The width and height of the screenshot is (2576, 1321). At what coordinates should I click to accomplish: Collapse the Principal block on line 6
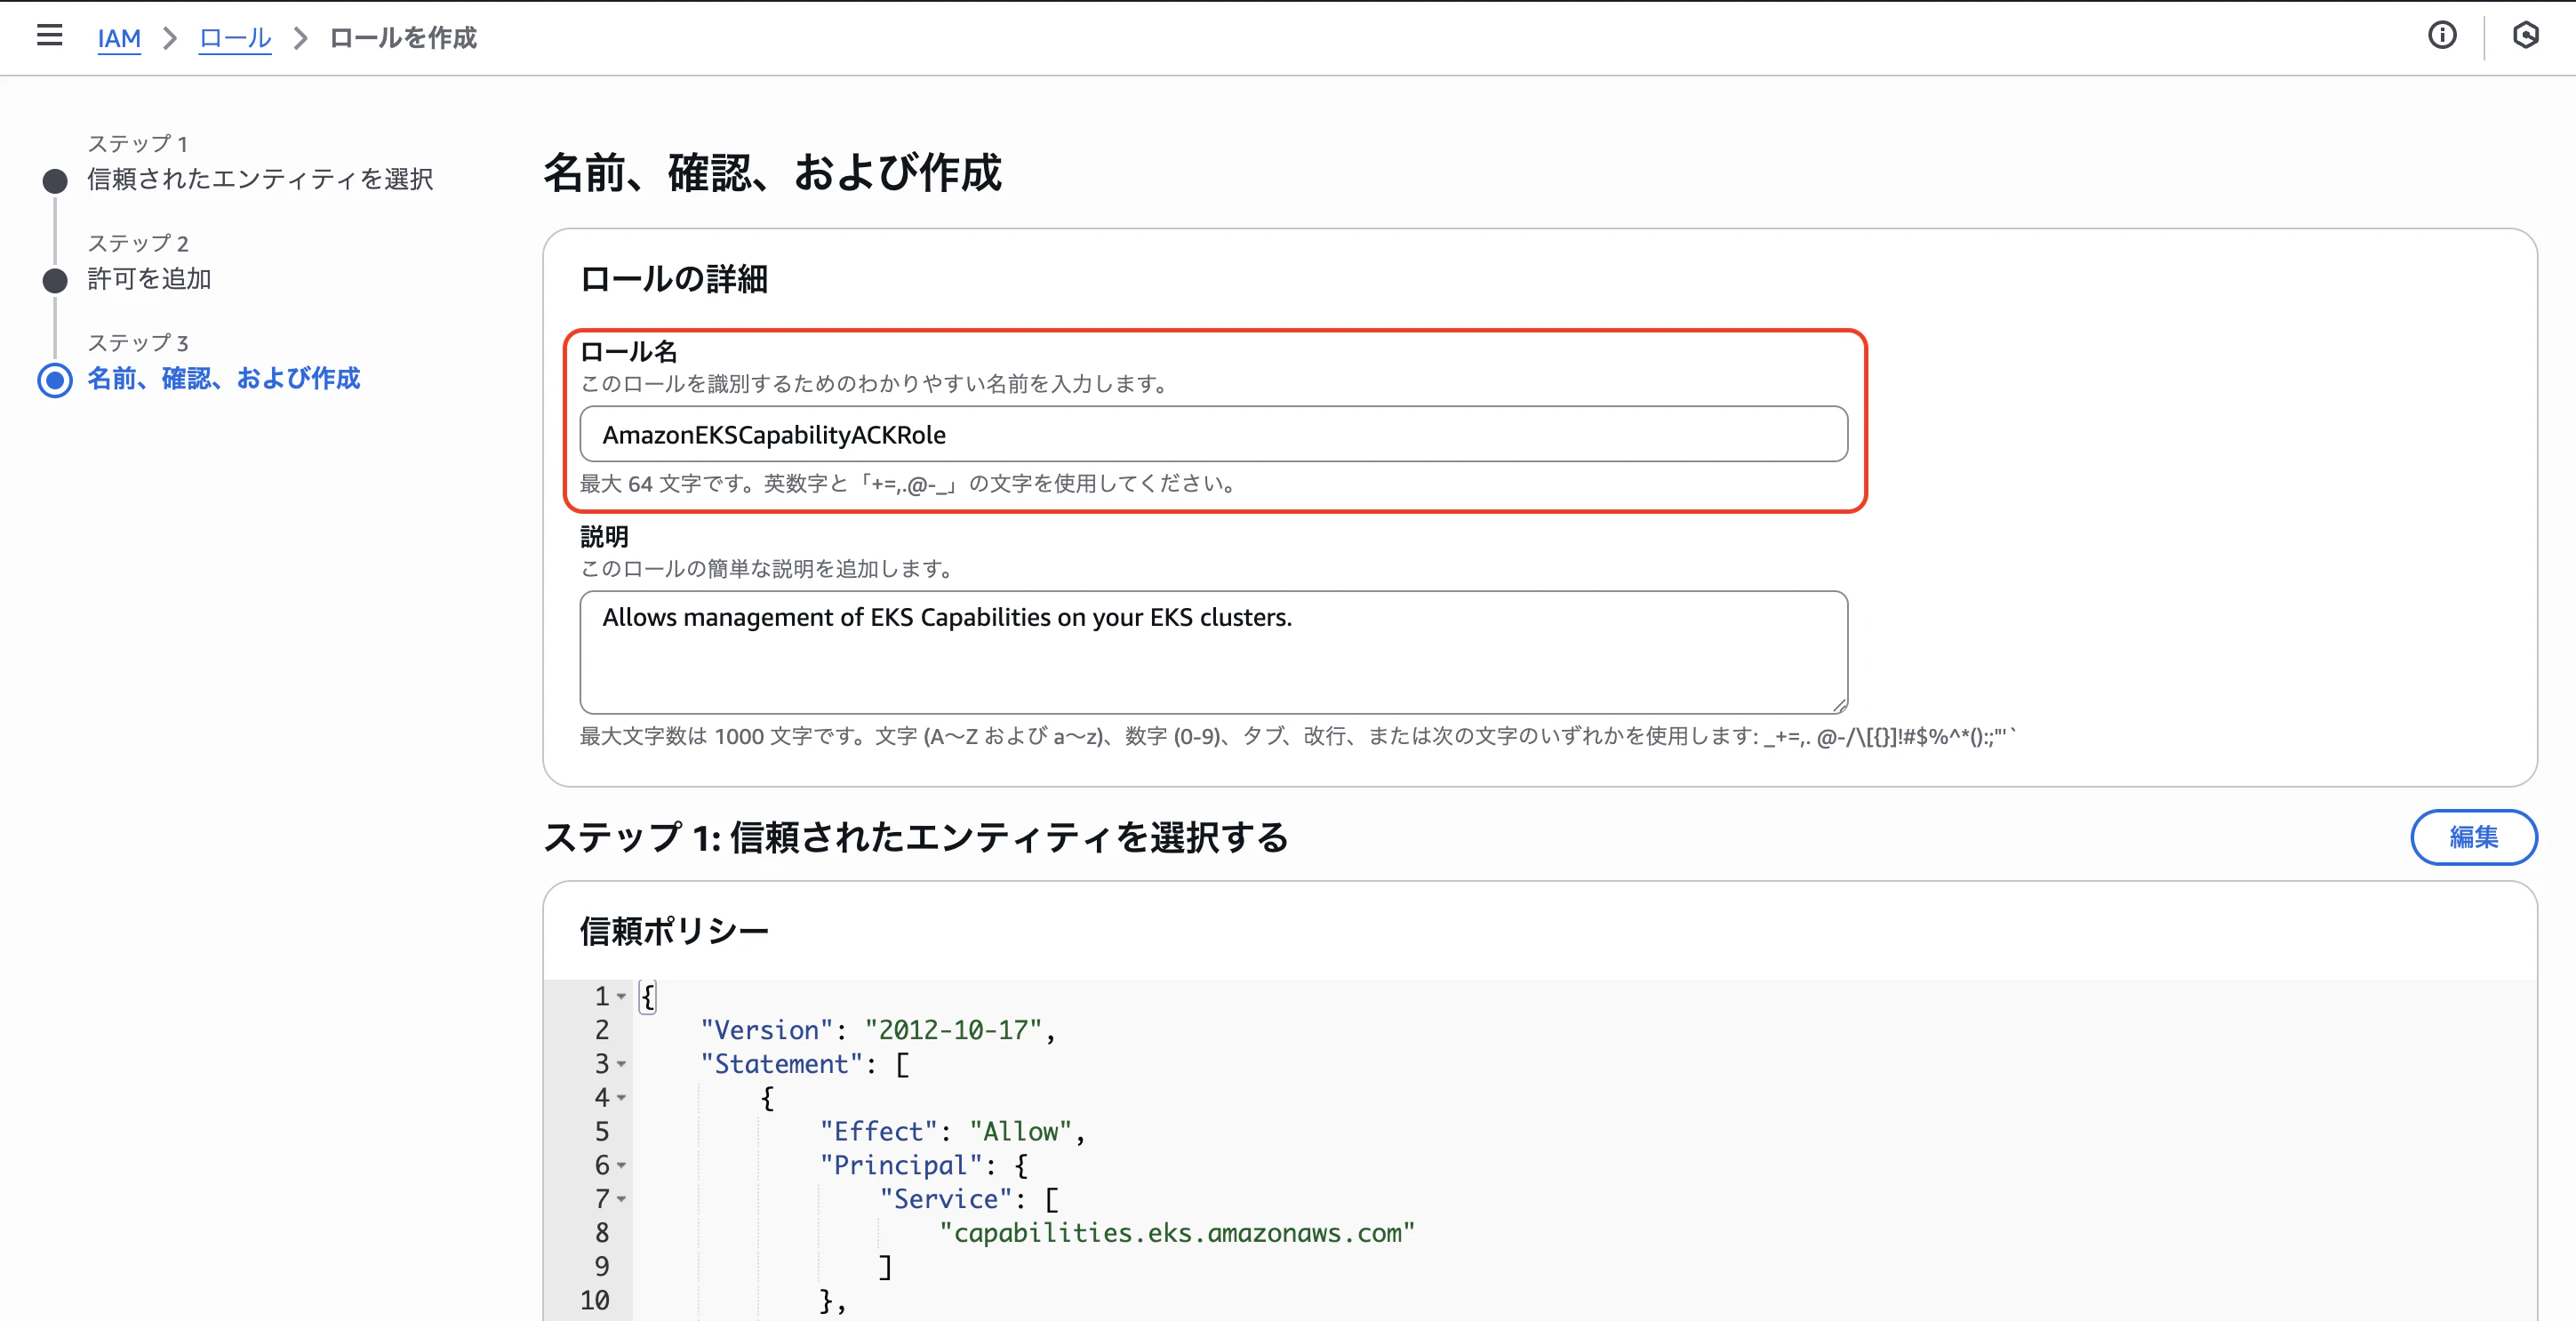click(x=622, y=1167)
